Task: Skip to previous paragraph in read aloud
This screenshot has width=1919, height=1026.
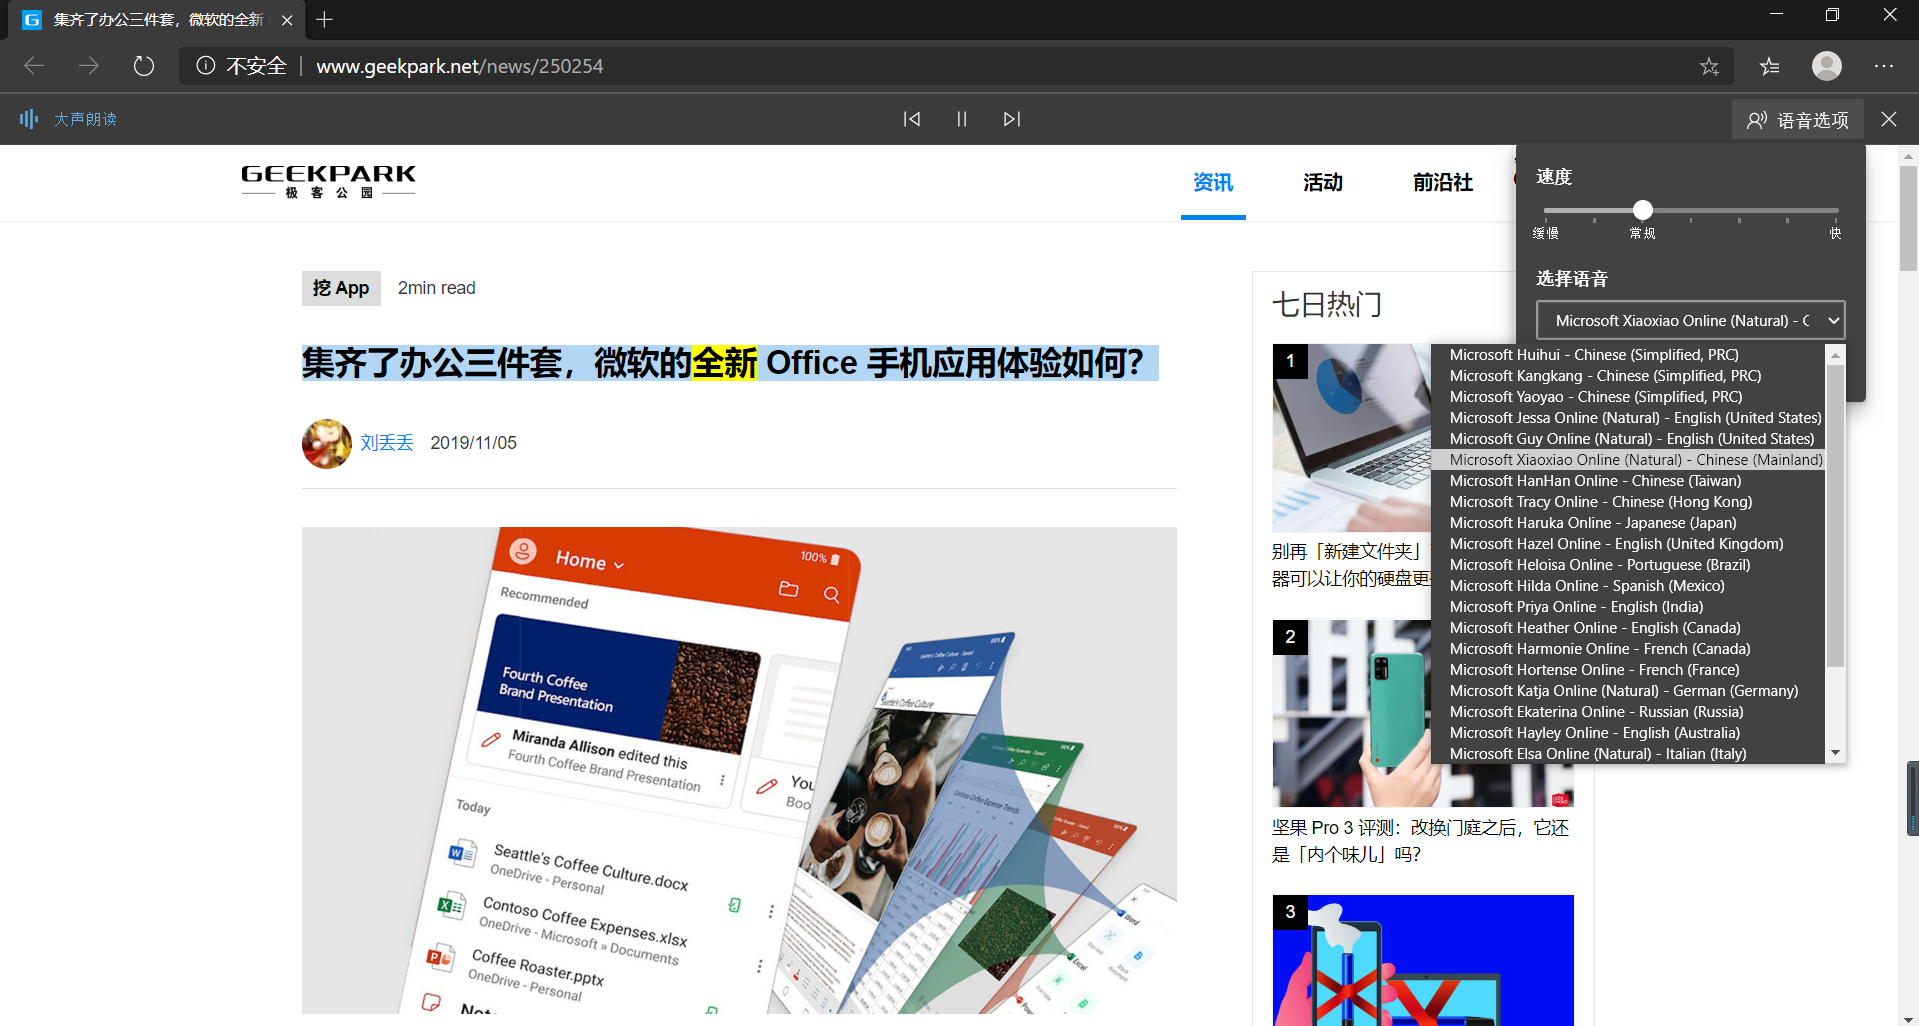Action: 912,119
